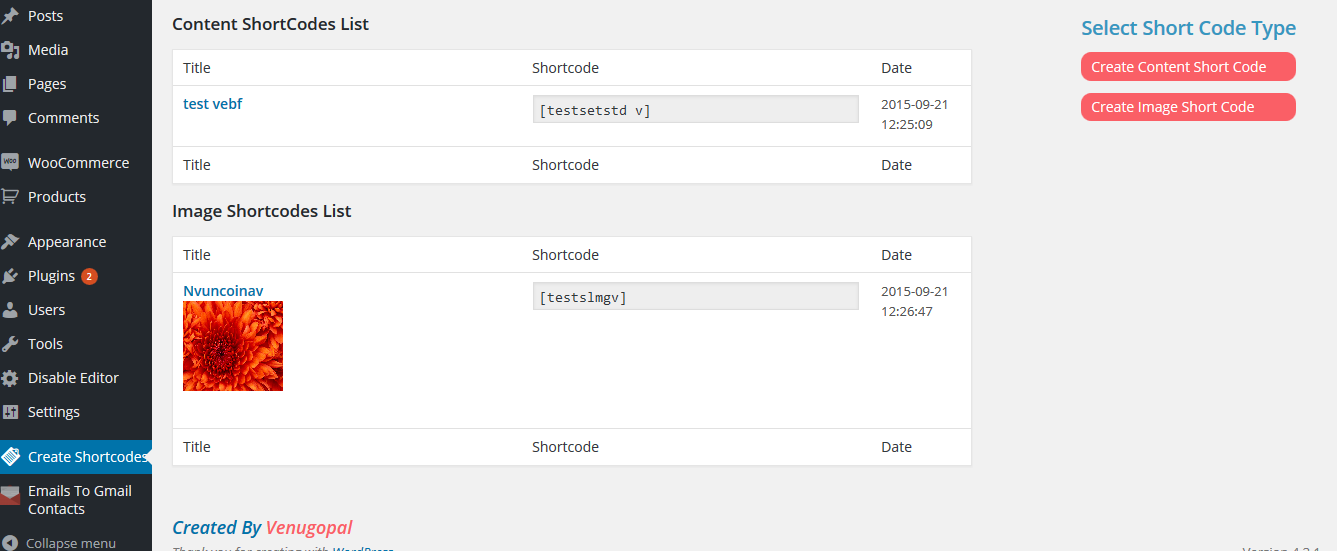The image size is (1337, 551).
Task: Open Products via the cart icon
Action: pos(10,197)
